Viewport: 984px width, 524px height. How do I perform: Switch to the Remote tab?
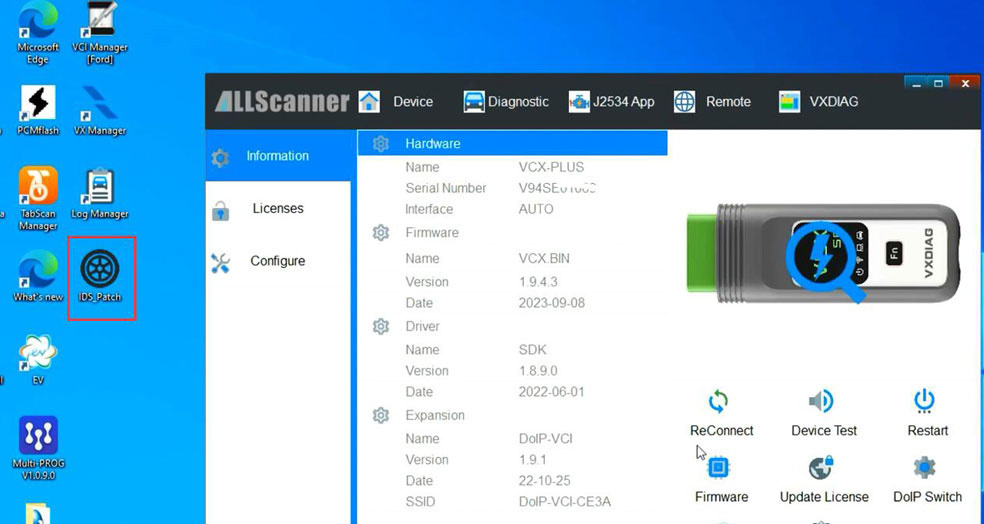pos(728,102)
